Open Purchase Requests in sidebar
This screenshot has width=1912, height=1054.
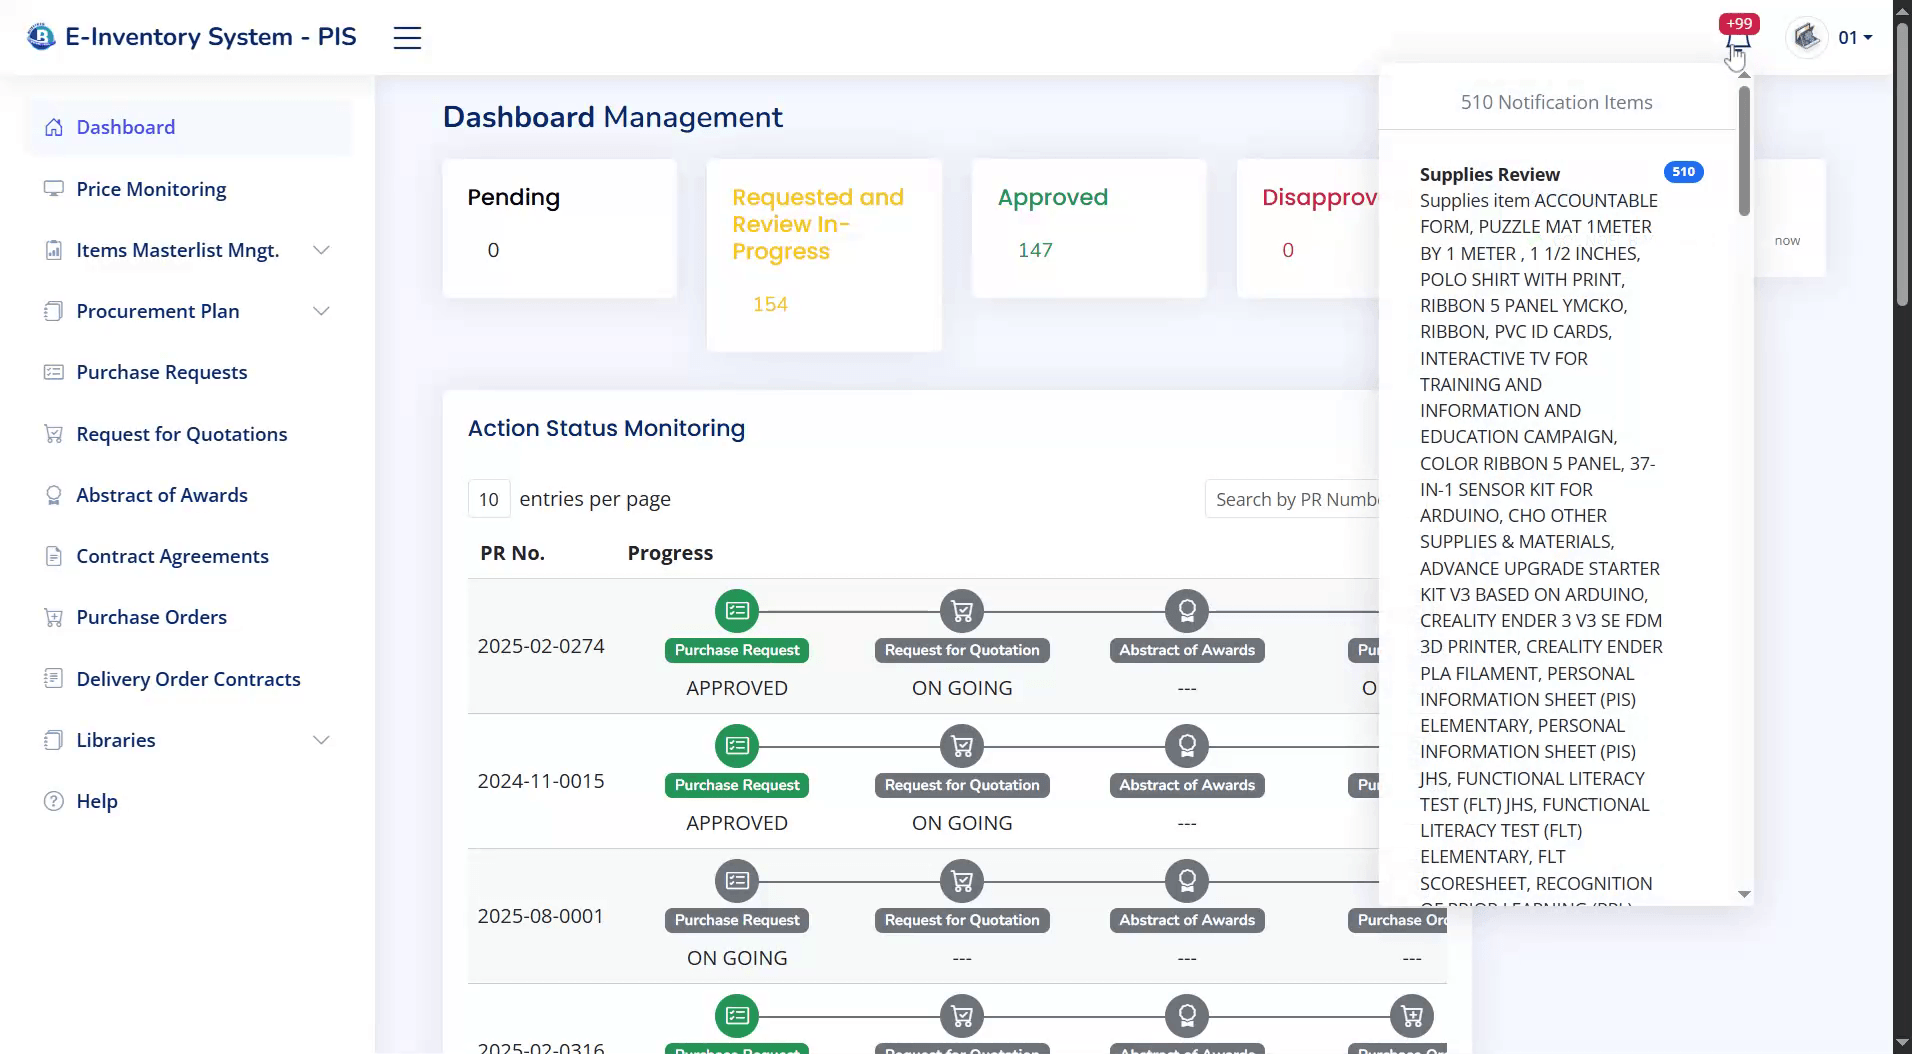click(x=162, y=372)
